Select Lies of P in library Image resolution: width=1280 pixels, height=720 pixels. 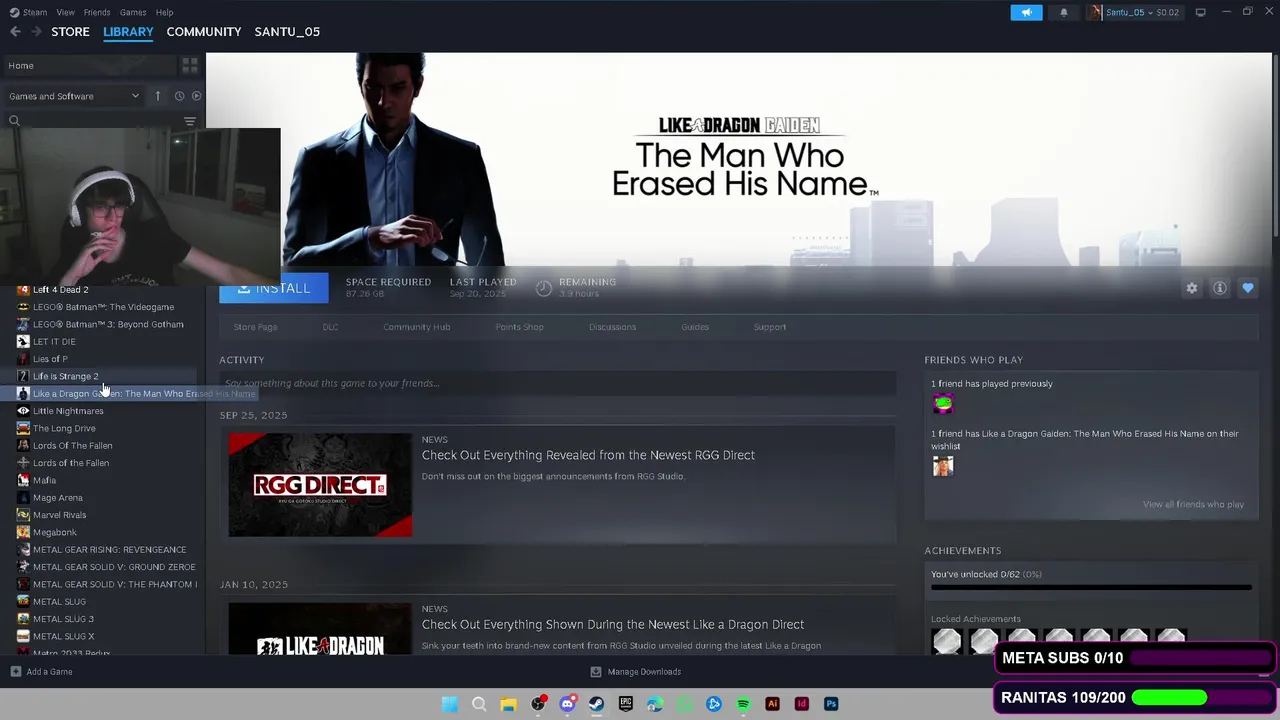(x=50, y=359)
